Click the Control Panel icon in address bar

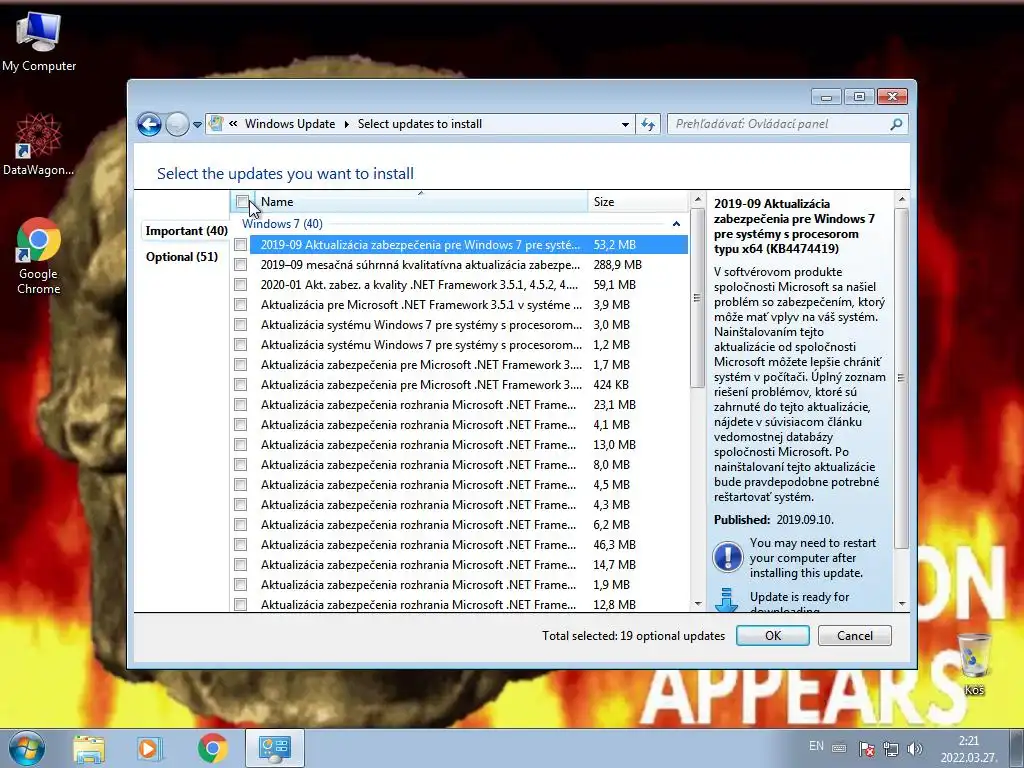216,123
